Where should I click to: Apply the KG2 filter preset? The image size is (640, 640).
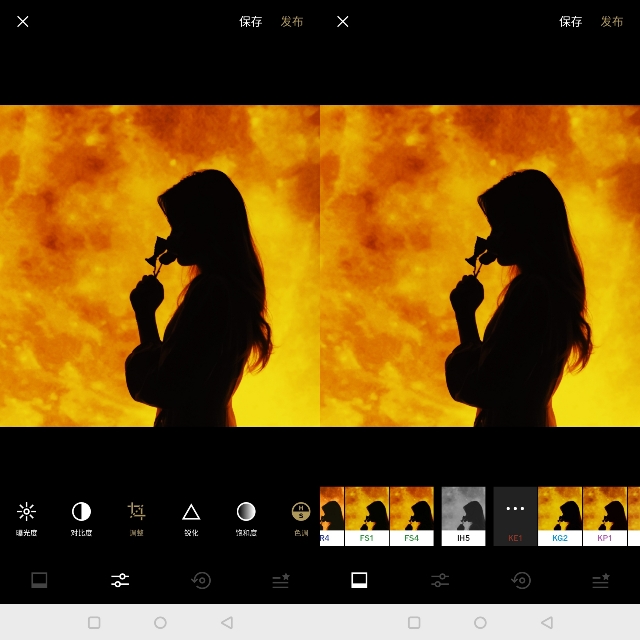click(559, 515)
